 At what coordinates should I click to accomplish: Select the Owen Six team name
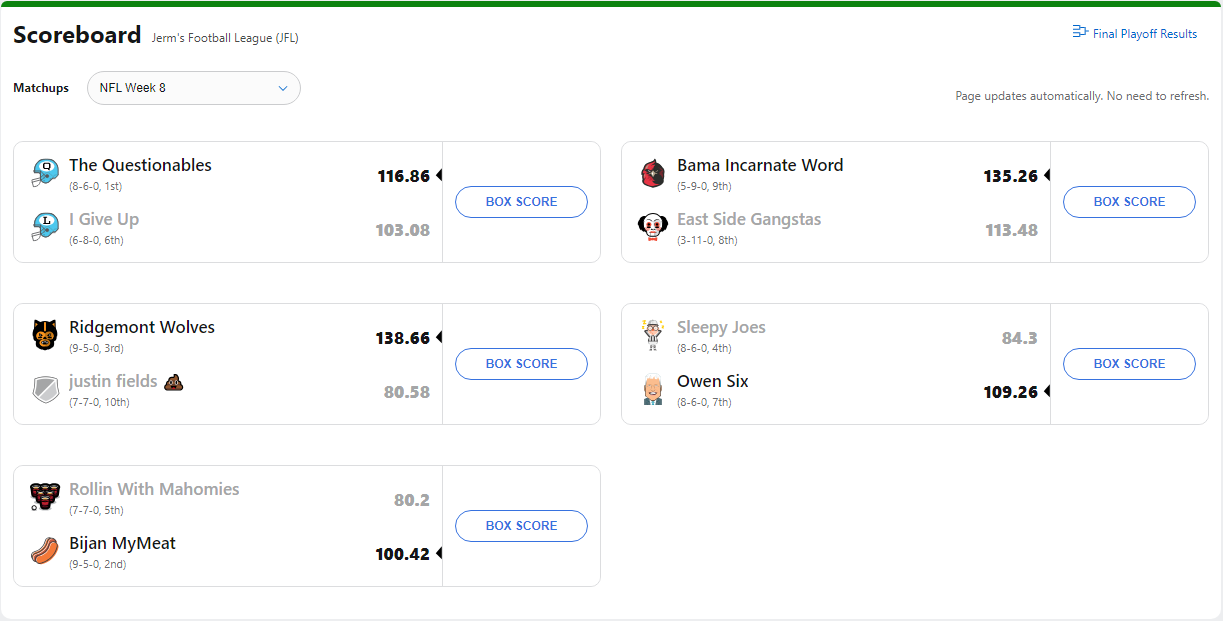pyautogui.click(x=713, y=382)
